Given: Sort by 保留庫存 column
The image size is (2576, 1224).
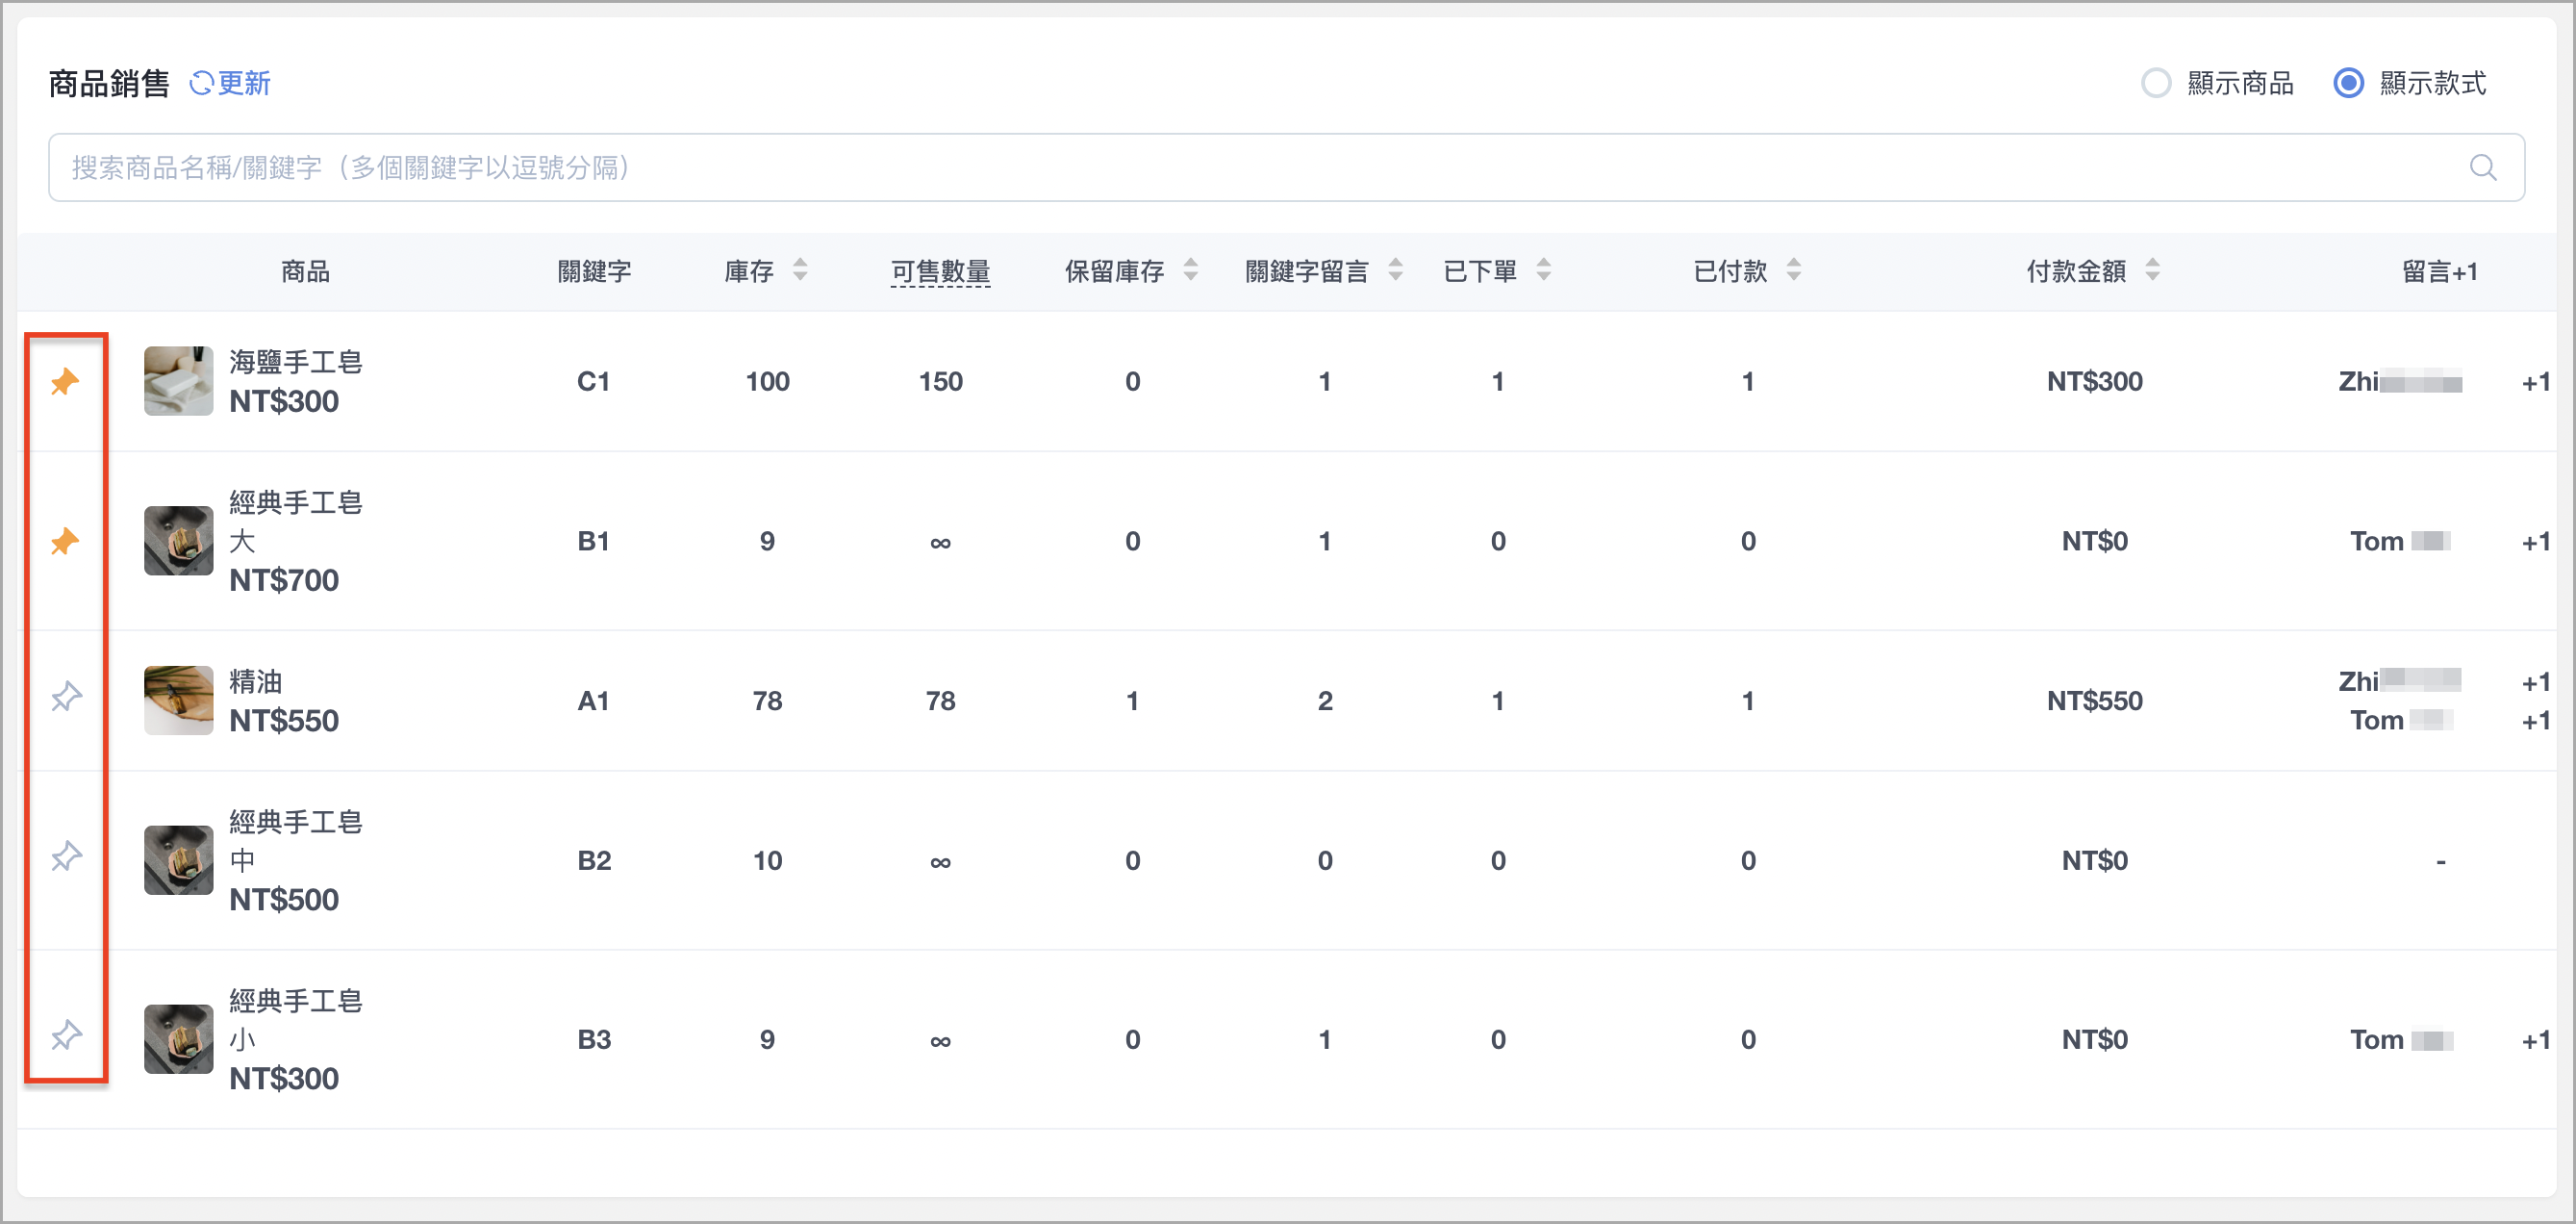Looking at the screenshot, I should click(x=1190, y=270).
